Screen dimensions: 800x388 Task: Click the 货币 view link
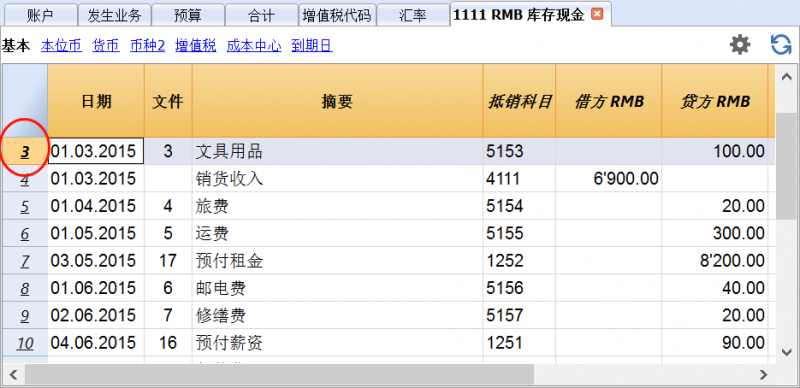106,46
